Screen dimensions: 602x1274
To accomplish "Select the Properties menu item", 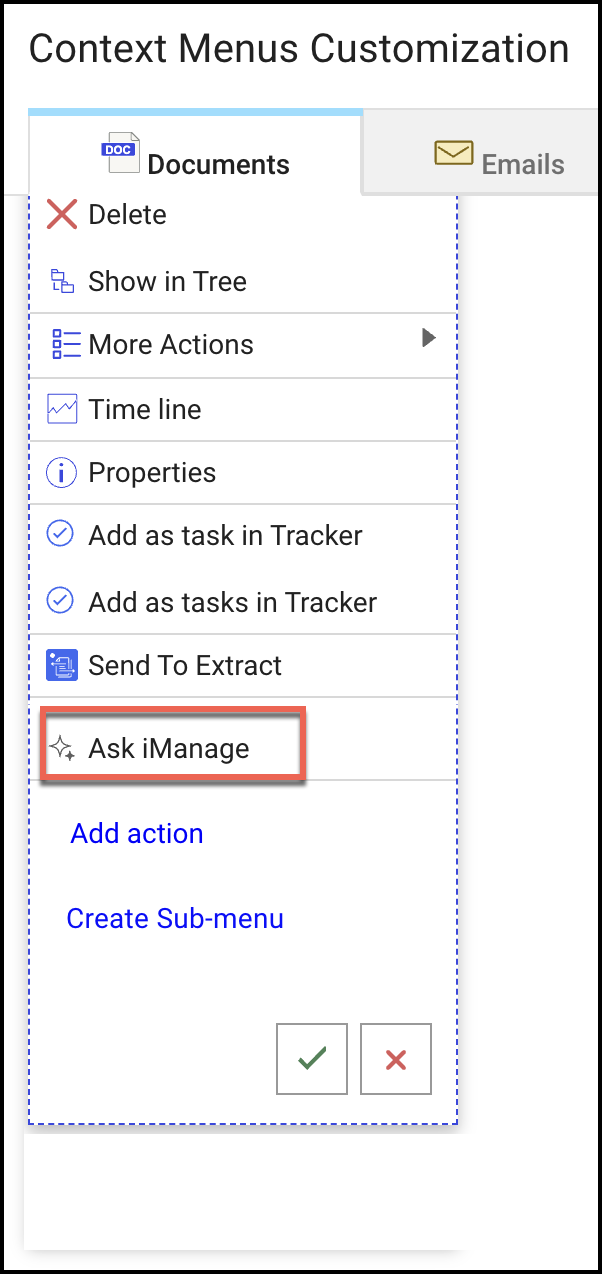I will click(x=152, y=473).
